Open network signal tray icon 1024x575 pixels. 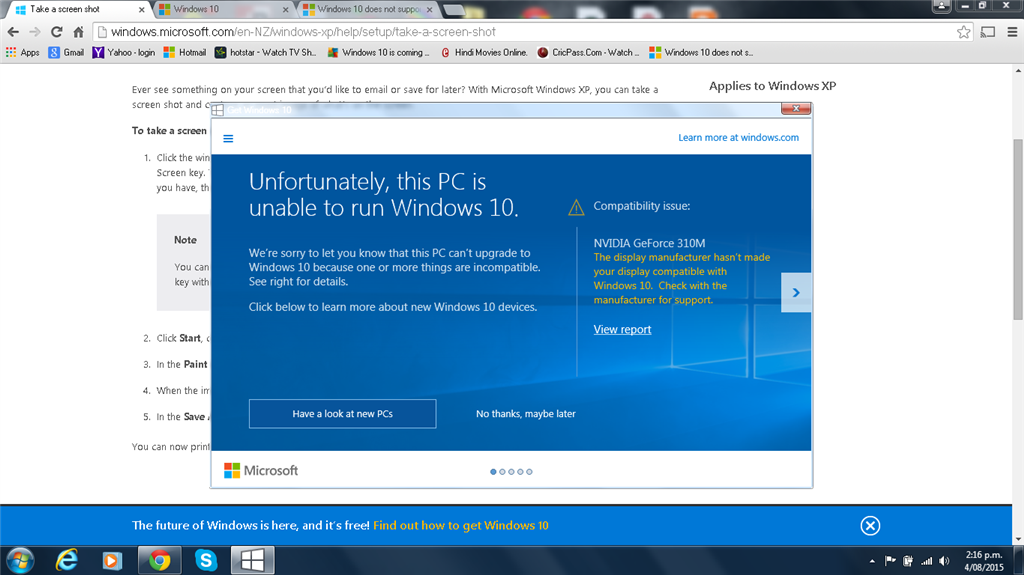click(926, 561)
